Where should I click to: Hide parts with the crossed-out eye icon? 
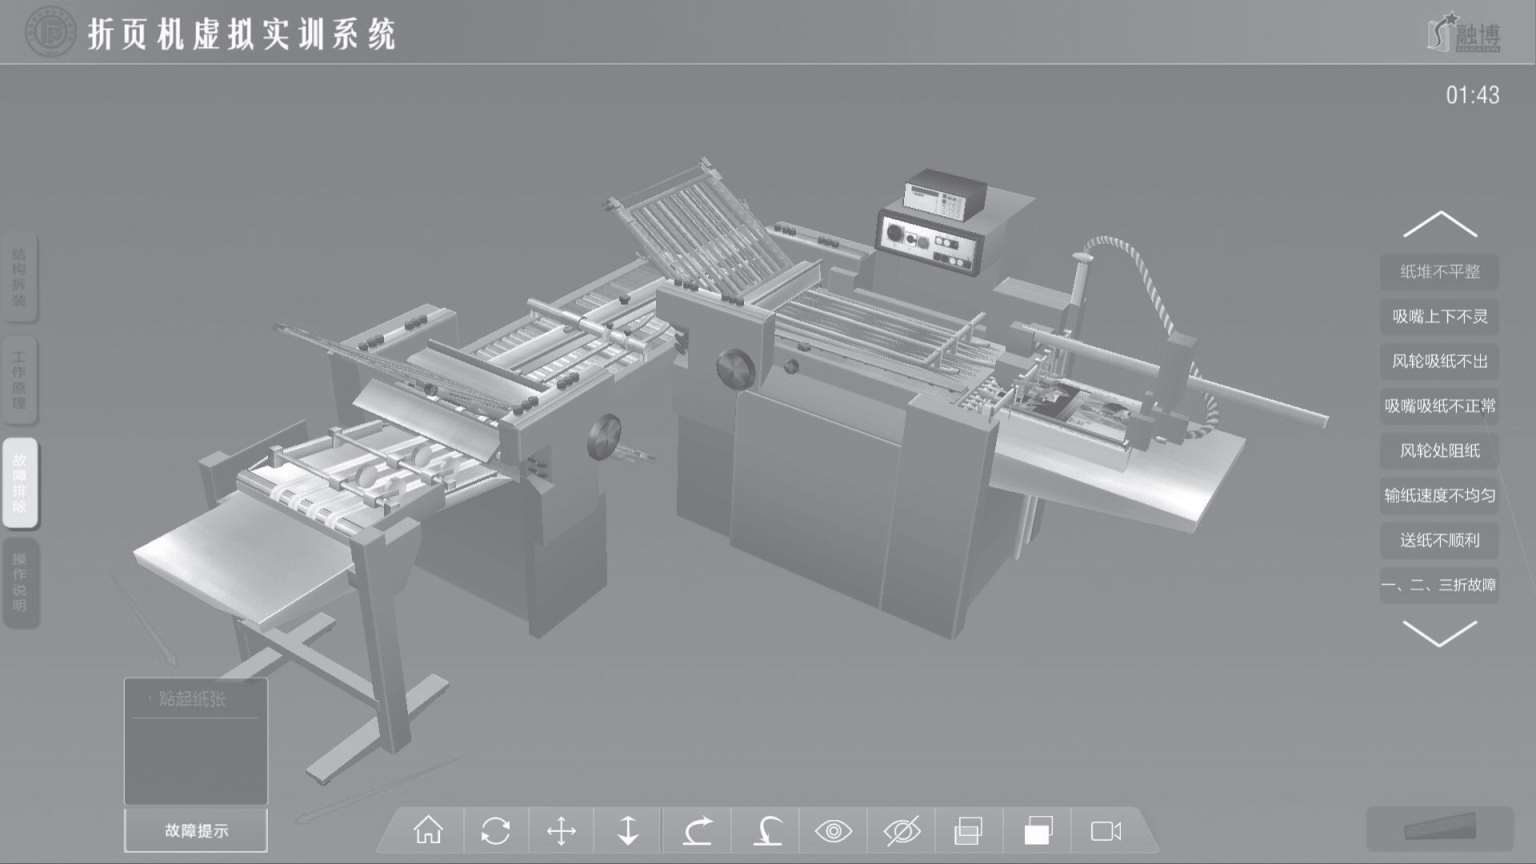pyautogui.click(x=901, y=830)
